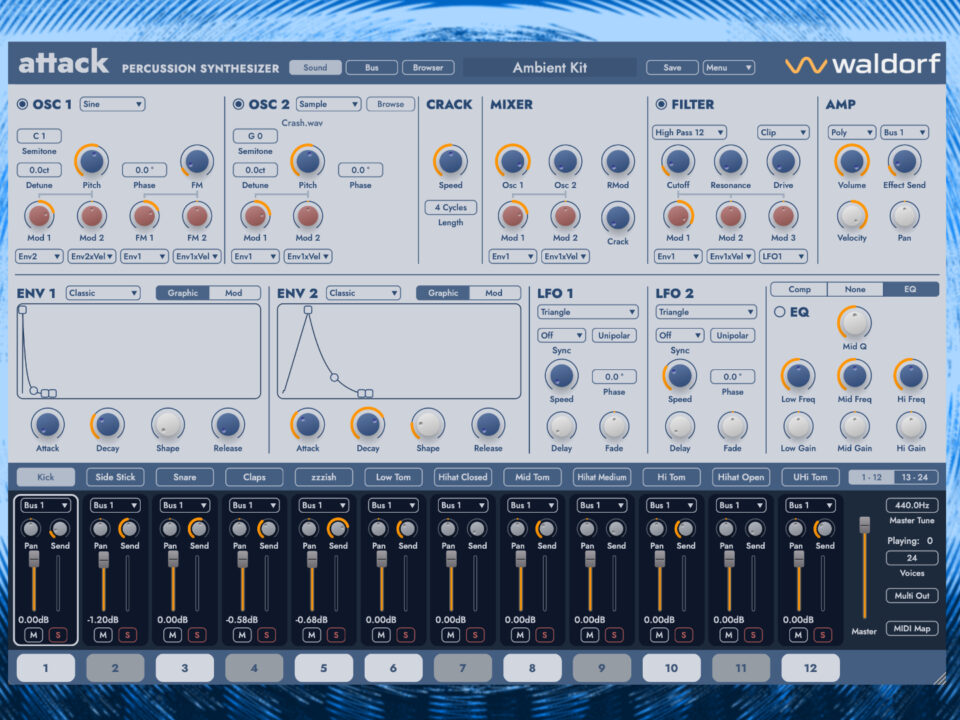Click the Filter Cutoff knob
The image size is (960, 720).
click(678, 161)
